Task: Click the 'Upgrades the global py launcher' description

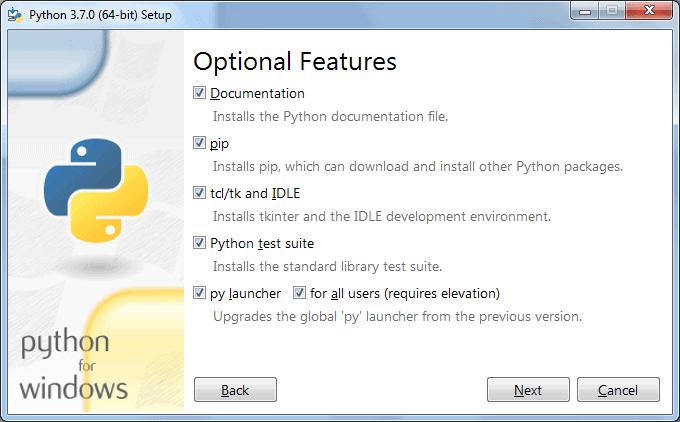Action: point(397,316)
